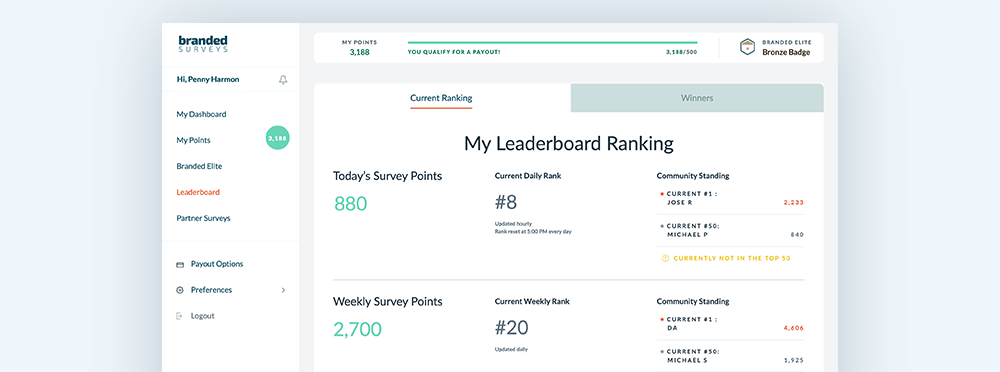Image resolution: width=1000 pixels, height=372 pixels.
Task: Click Today's Survey Points value 880
Action: coord(351,204)
